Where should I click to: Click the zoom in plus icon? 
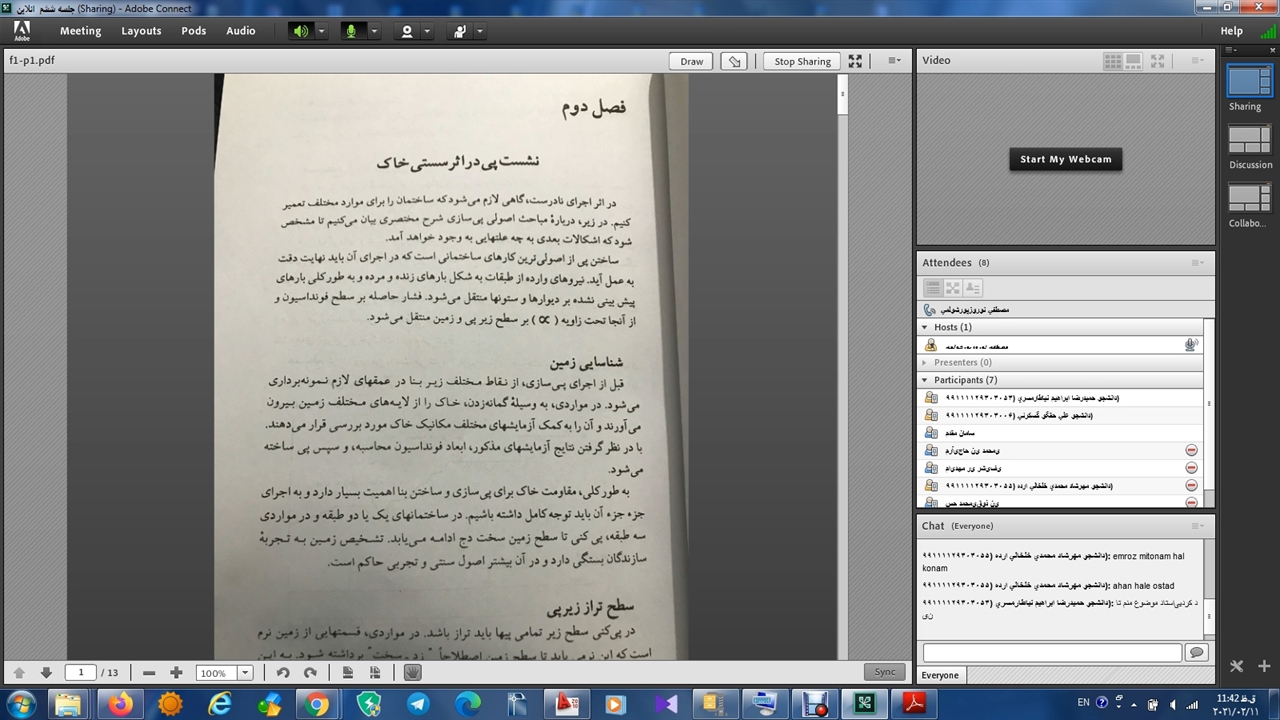176,673
